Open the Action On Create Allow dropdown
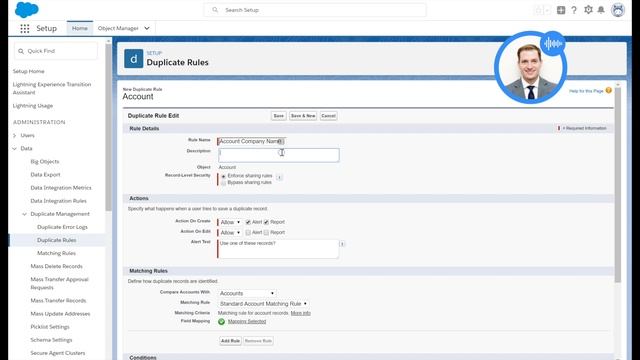This screenshot has width=640, height=360. tap(230, 222)
